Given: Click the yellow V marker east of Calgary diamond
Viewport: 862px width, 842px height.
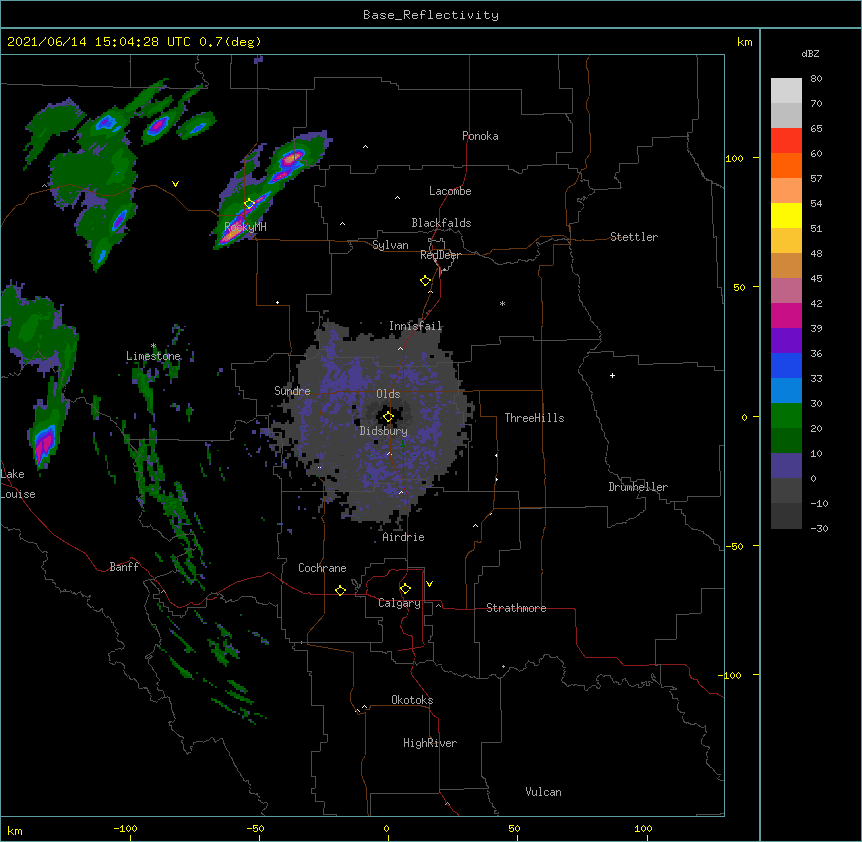Looking at the screenshot, I should 429,584.
